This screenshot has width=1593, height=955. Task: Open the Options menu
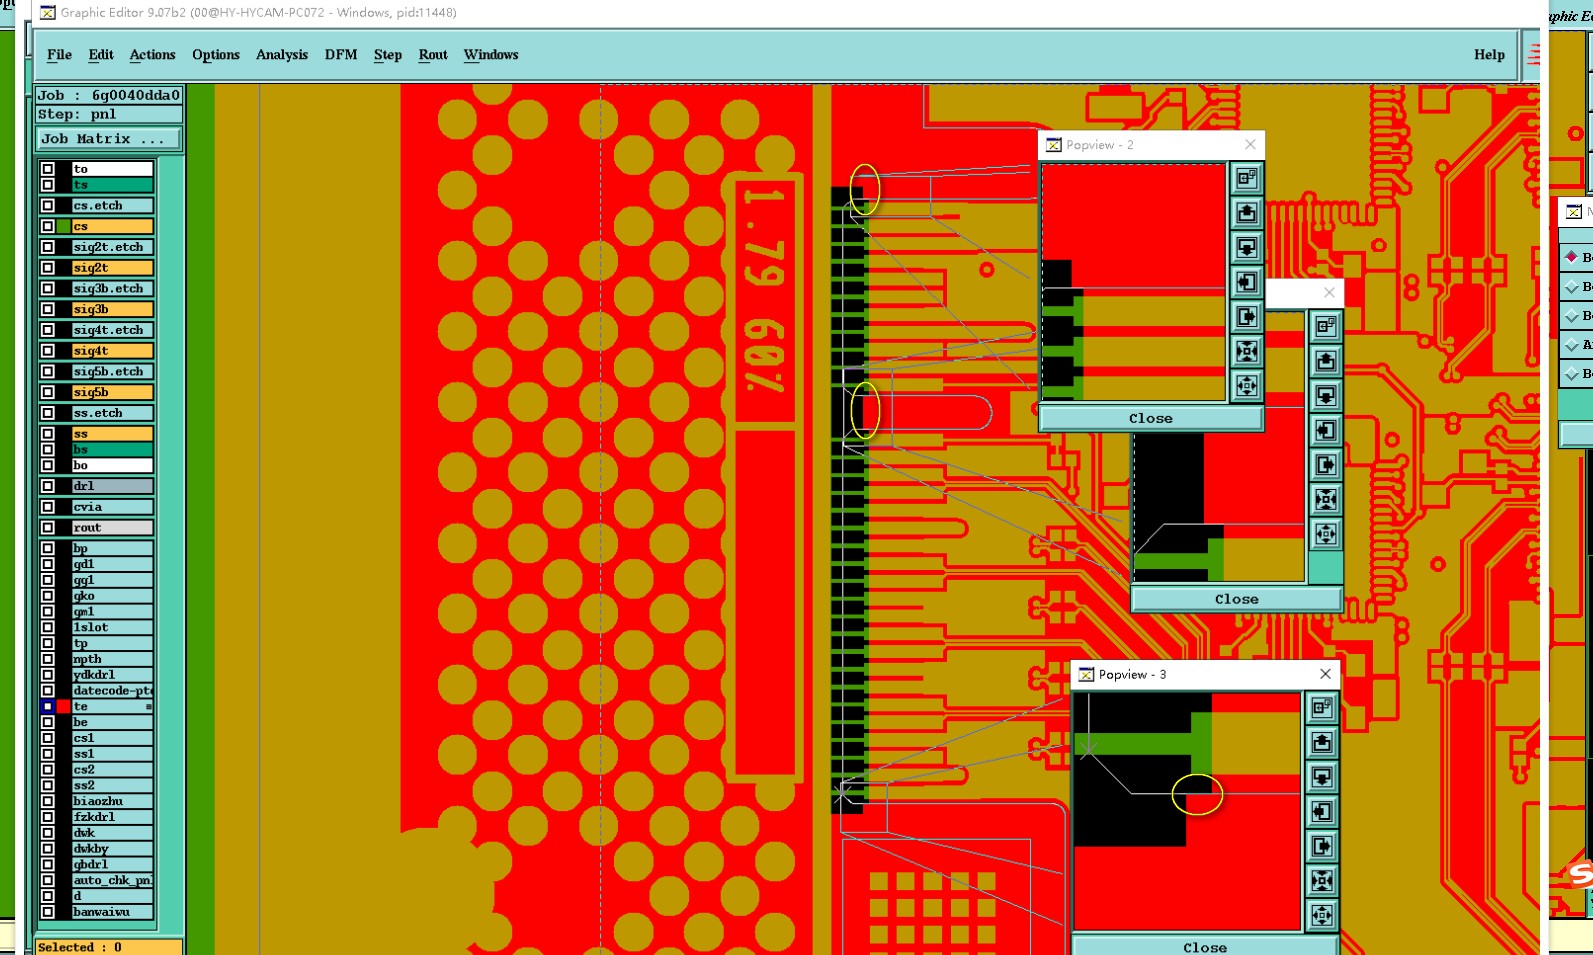216,55
